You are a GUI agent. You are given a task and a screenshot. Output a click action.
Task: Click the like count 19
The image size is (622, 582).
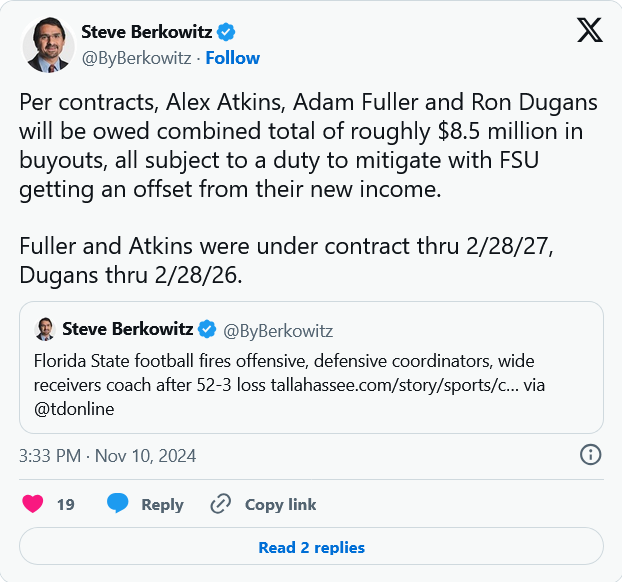66,505
